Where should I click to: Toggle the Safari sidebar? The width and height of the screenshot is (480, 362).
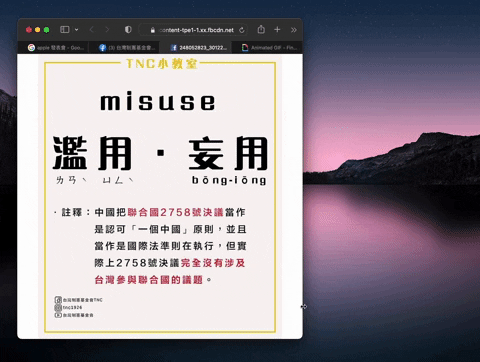tap(64, 30)
